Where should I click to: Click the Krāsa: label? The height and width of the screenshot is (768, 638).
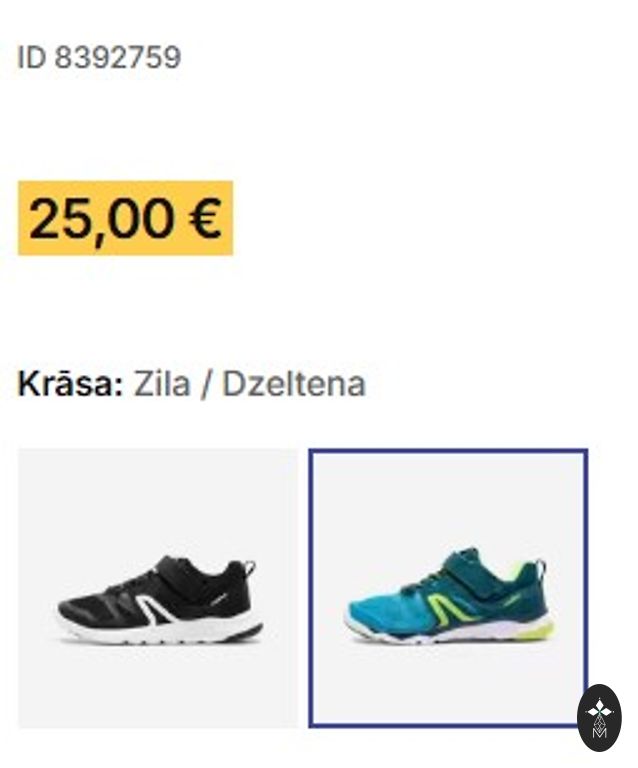71,384
